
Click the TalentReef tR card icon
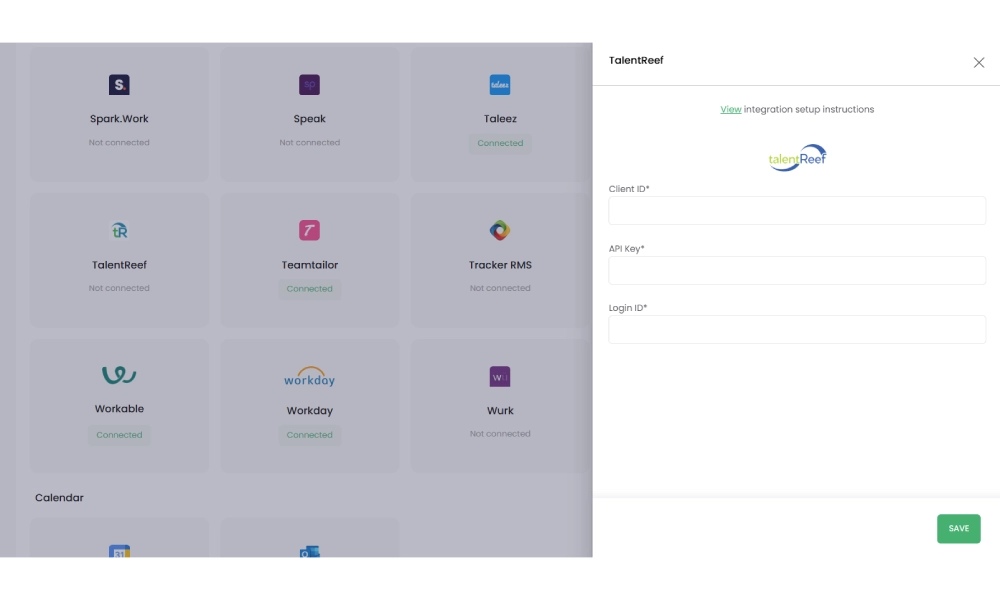[x=119, y=230]
